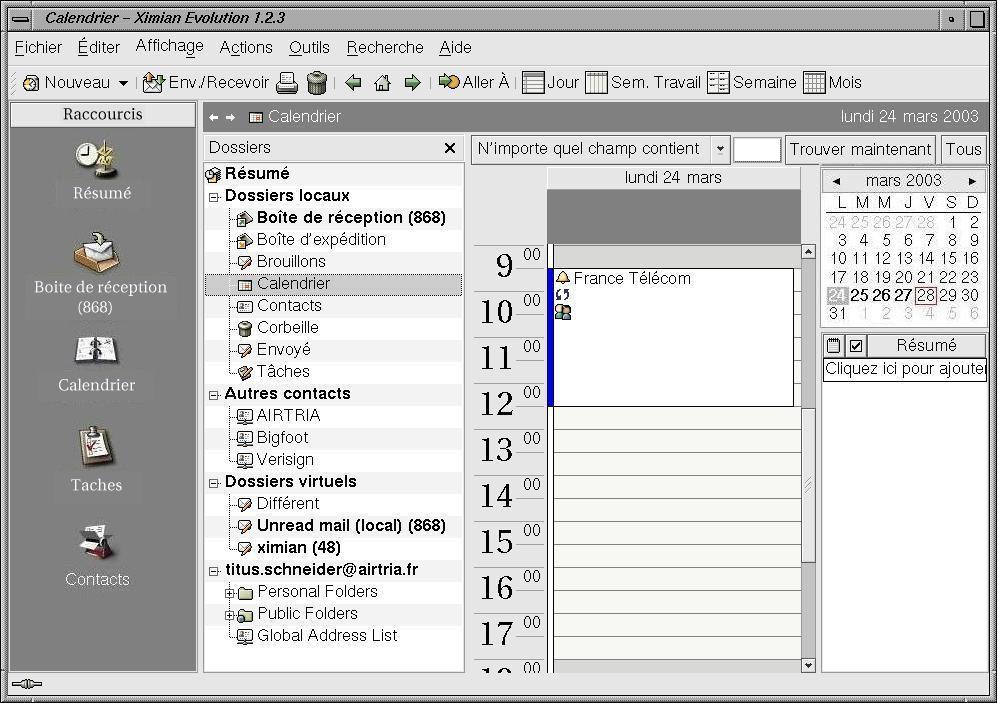Click the calendar vertical scrollbar down arrow
997x703 pixels.
pos(808,665)
